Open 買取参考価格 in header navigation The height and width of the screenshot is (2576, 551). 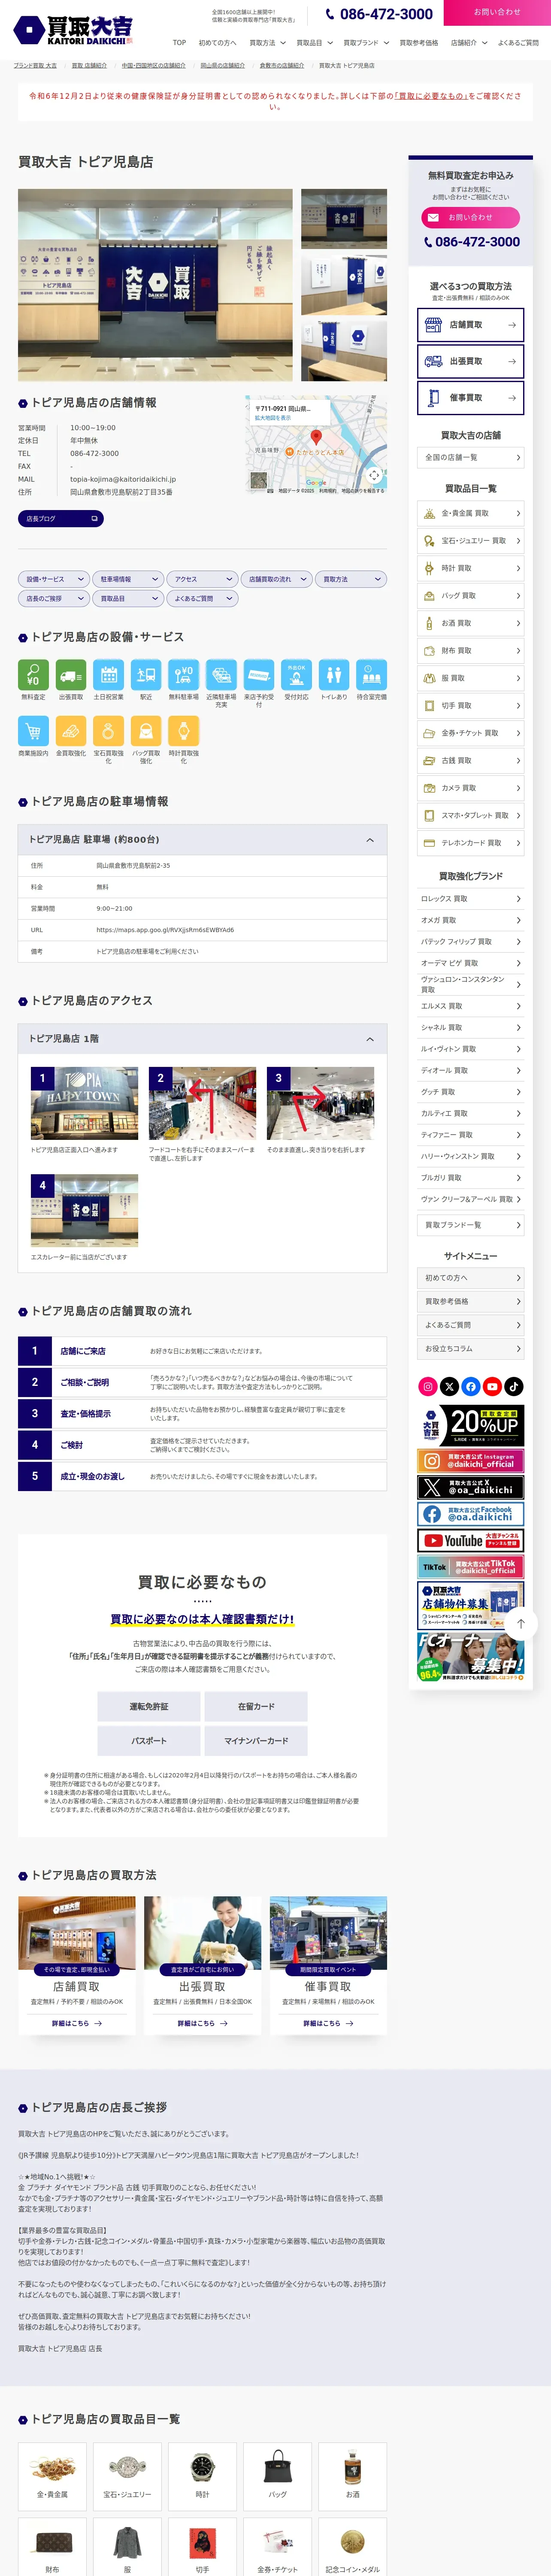click(x=419, y=43)
